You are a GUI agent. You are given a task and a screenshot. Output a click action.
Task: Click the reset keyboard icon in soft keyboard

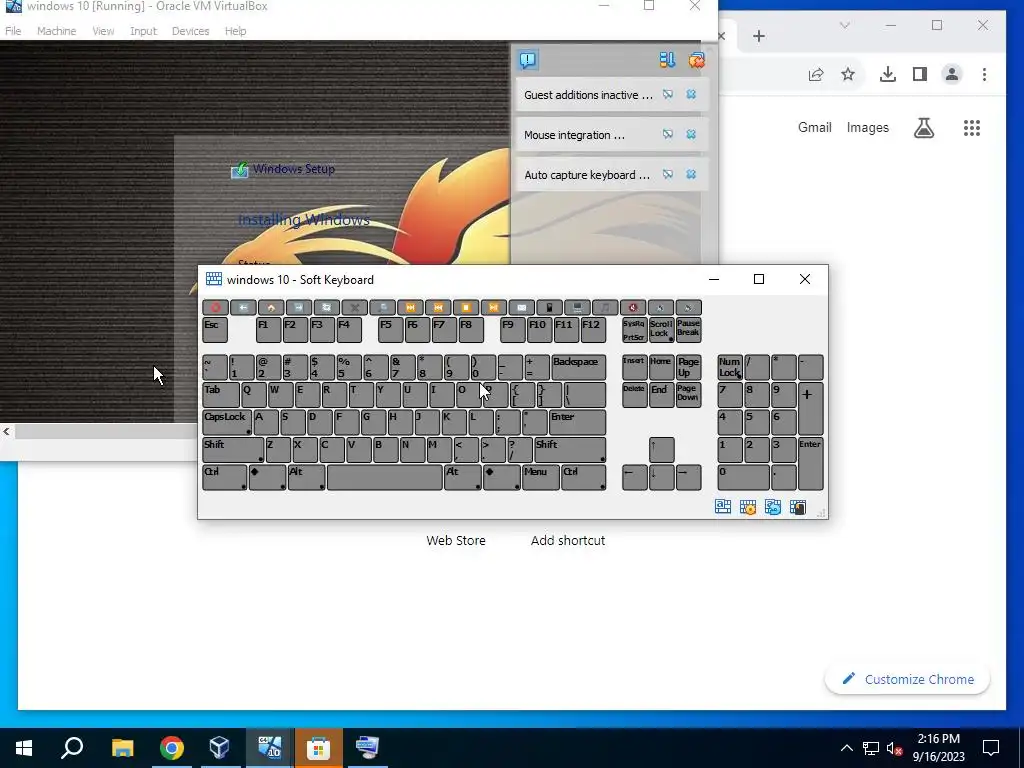pos(773,507)
